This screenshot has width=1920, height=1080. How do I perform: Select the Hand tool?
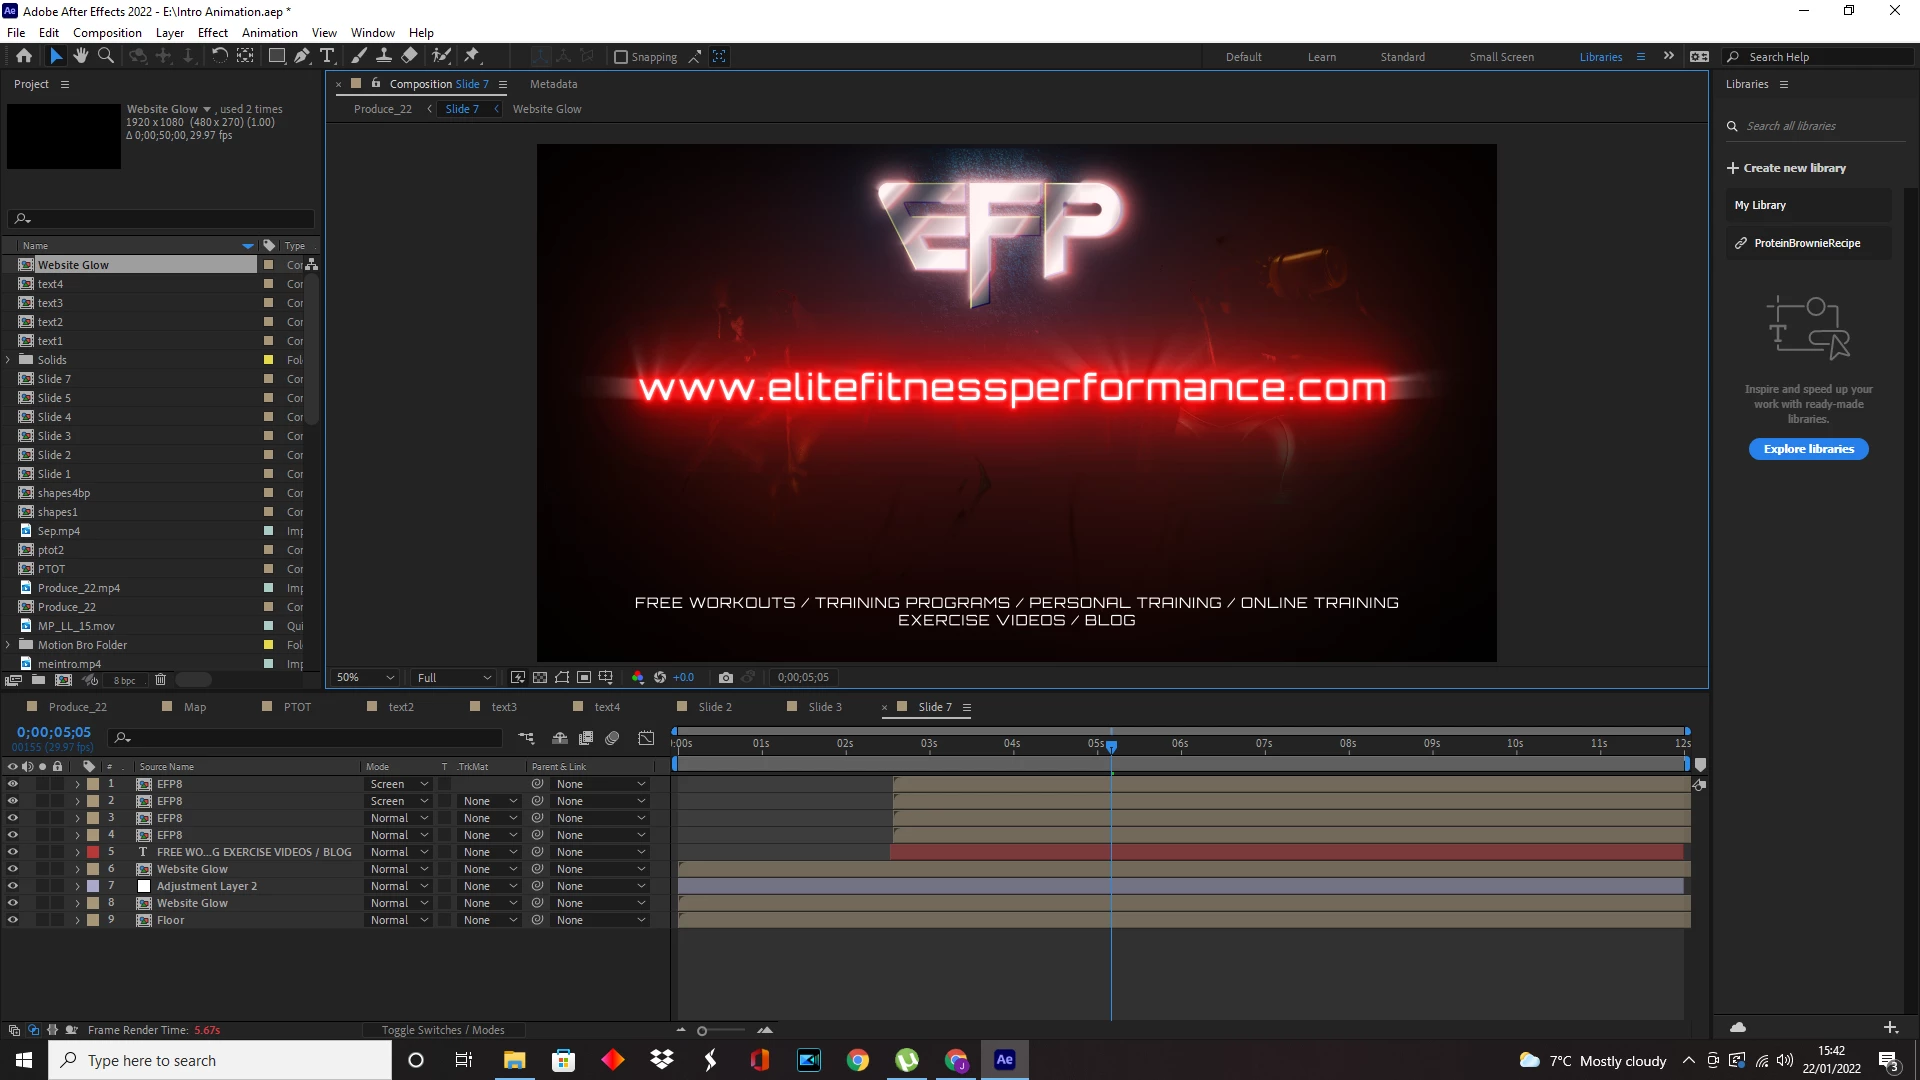pyautogui.click(x=80, y=56)
